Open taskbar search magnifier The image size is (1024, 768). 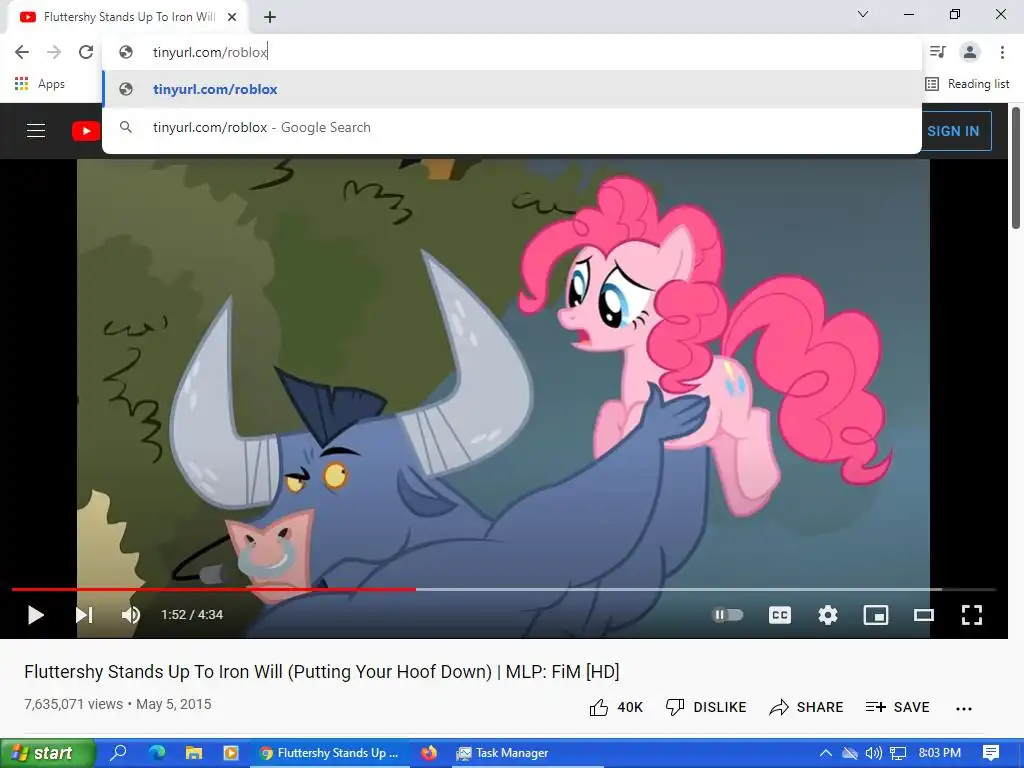pos(119,753)
